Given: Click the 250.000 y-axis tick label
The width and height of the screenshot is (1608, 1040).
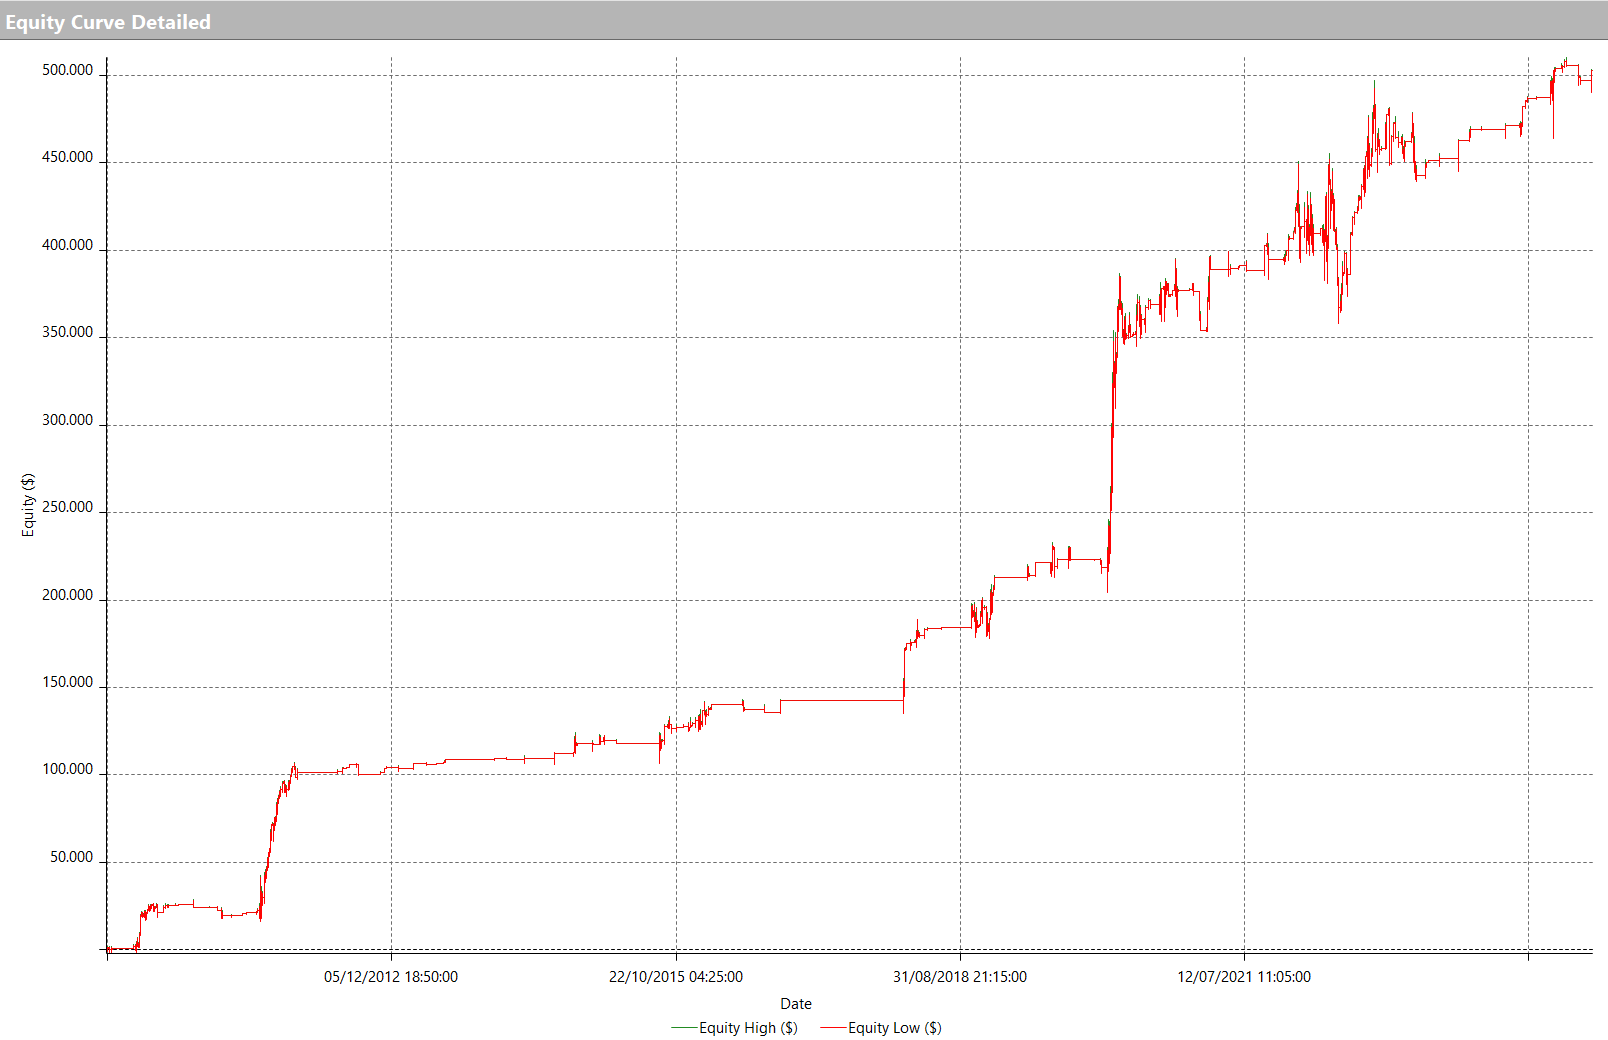Looking at the screenshot, I should click(67, 508).
